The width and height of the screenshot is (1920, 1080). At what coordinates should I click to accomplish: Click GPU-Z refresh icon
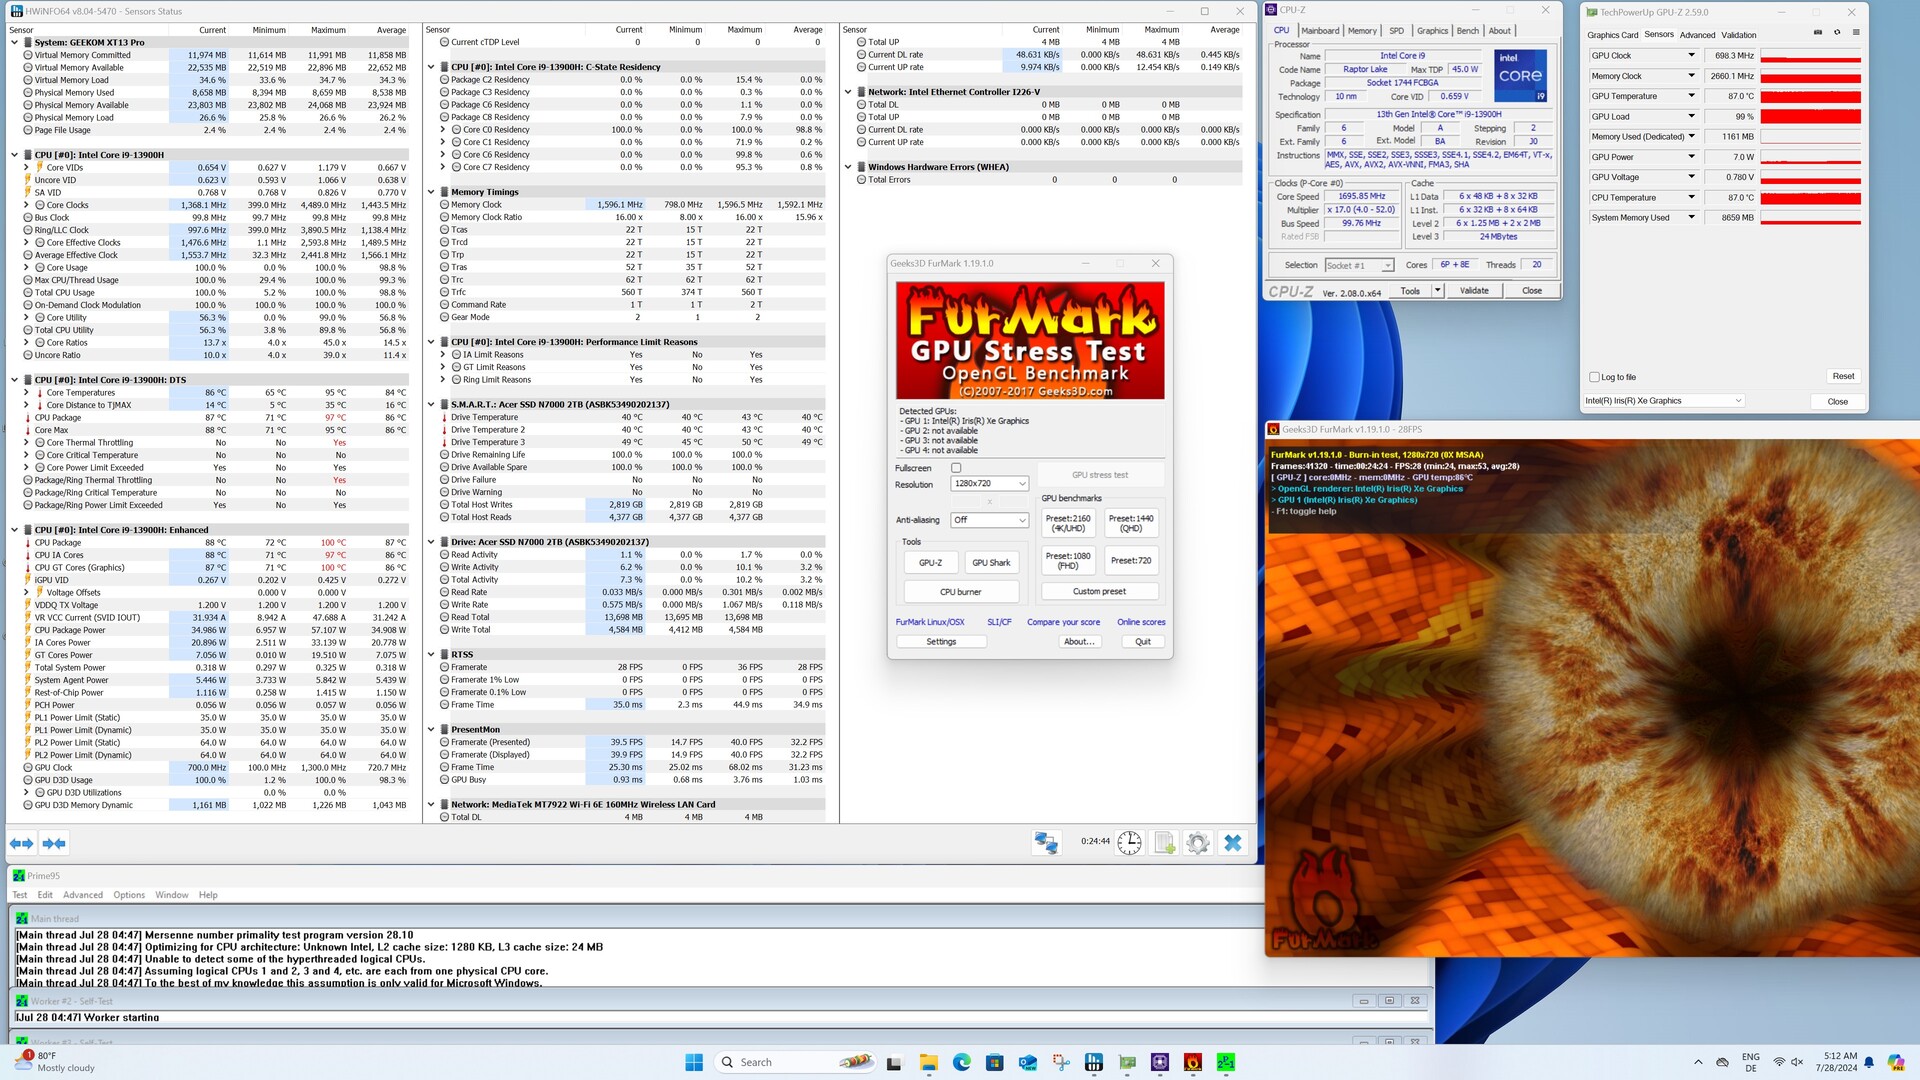coord(1837,33)
